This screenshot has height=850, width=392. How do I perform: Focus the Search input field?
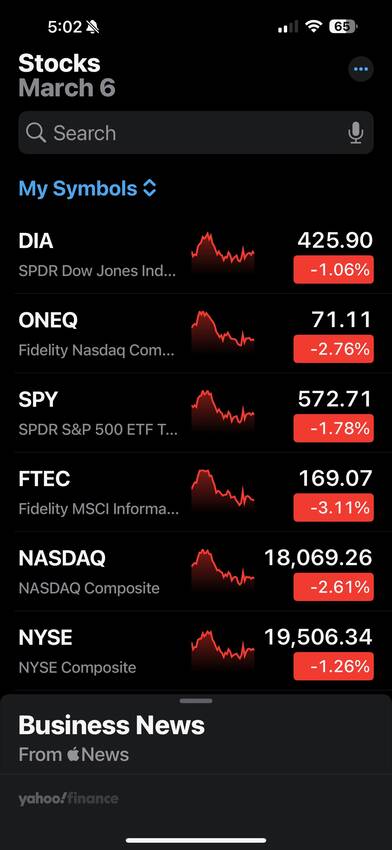196,133
